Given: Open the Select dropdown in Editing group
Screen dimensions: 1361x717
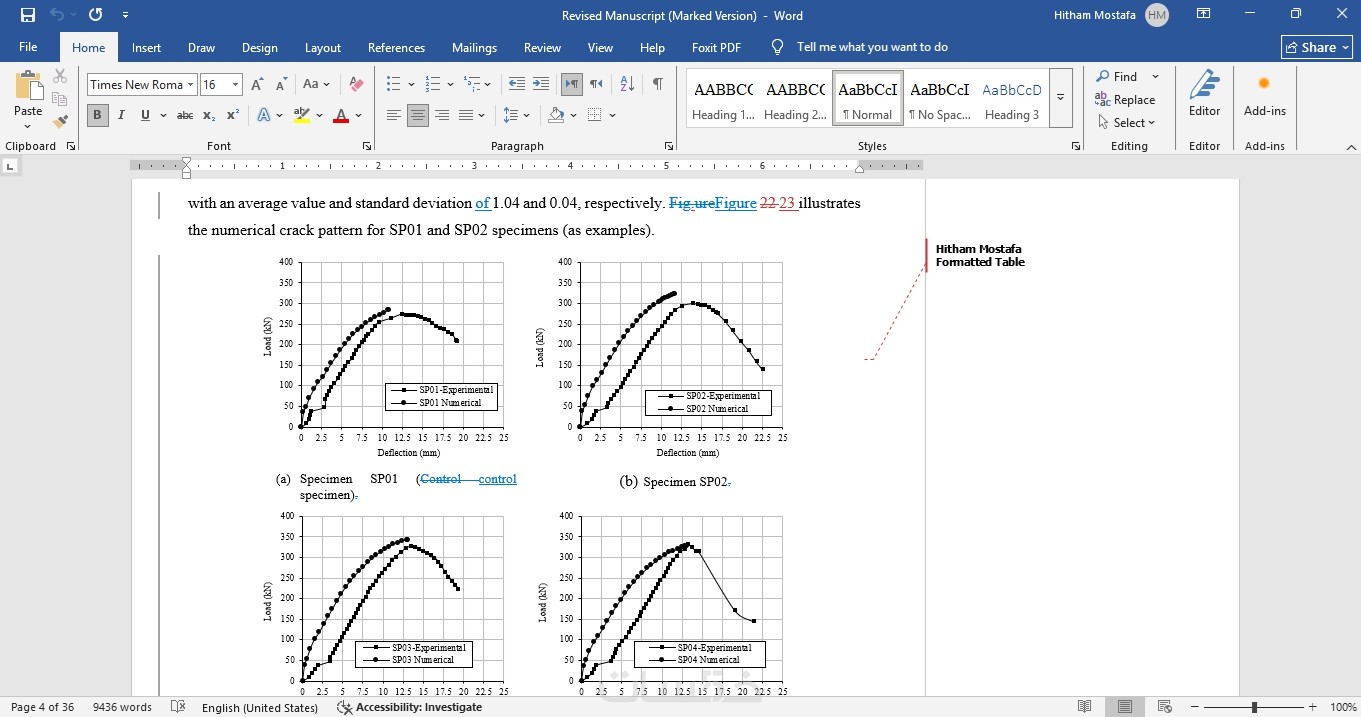Looking at the screenshot, I should click(x=1126, y=123).
